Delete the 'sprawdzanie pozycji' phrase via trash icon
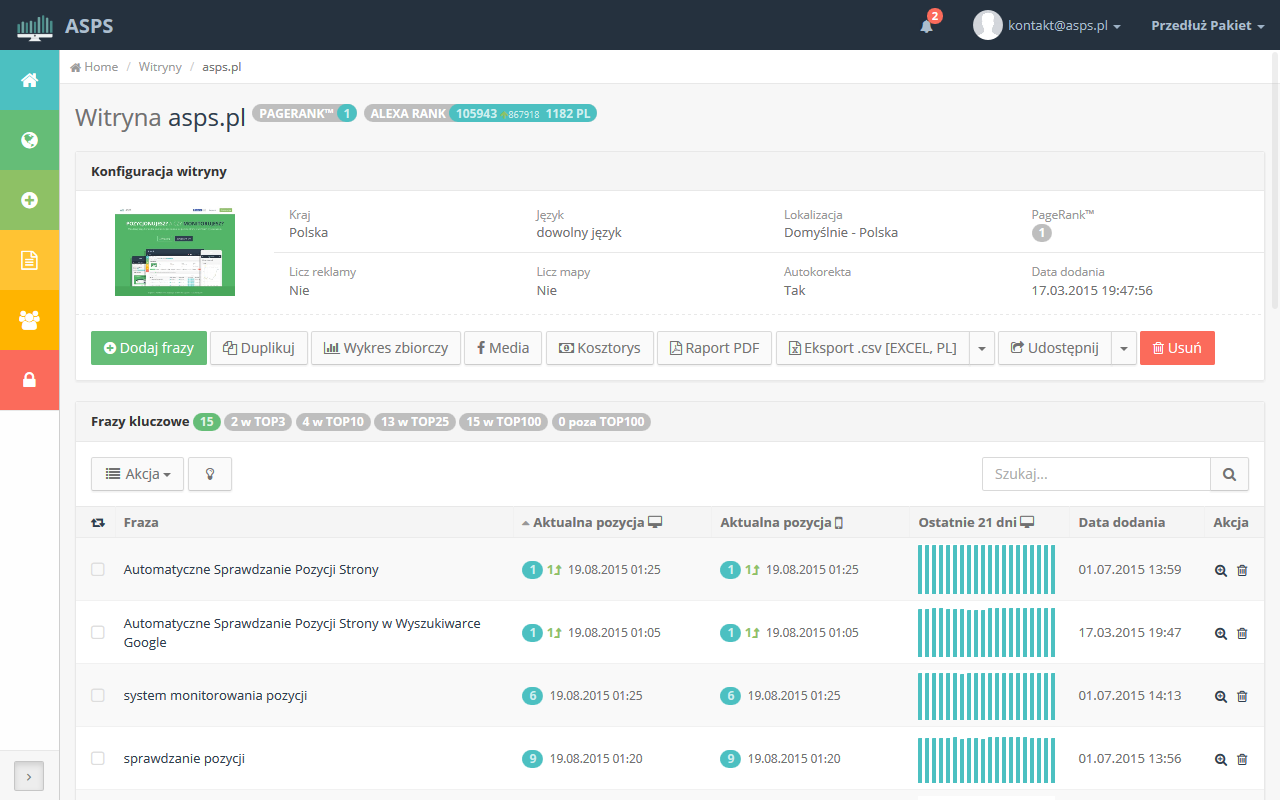The height and width of the screenshot is (800, 1280). 1242,759
